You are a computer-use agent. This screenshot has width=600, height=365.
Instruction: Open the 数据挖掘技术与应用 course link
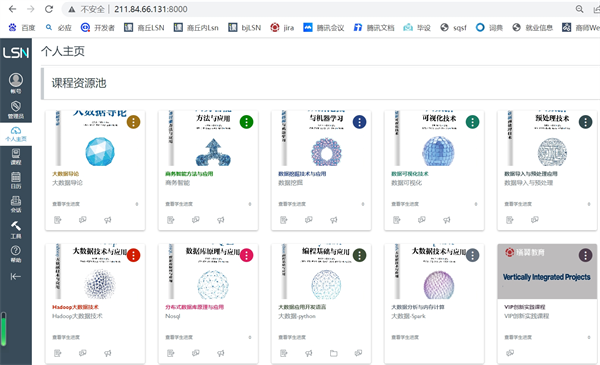302,174
